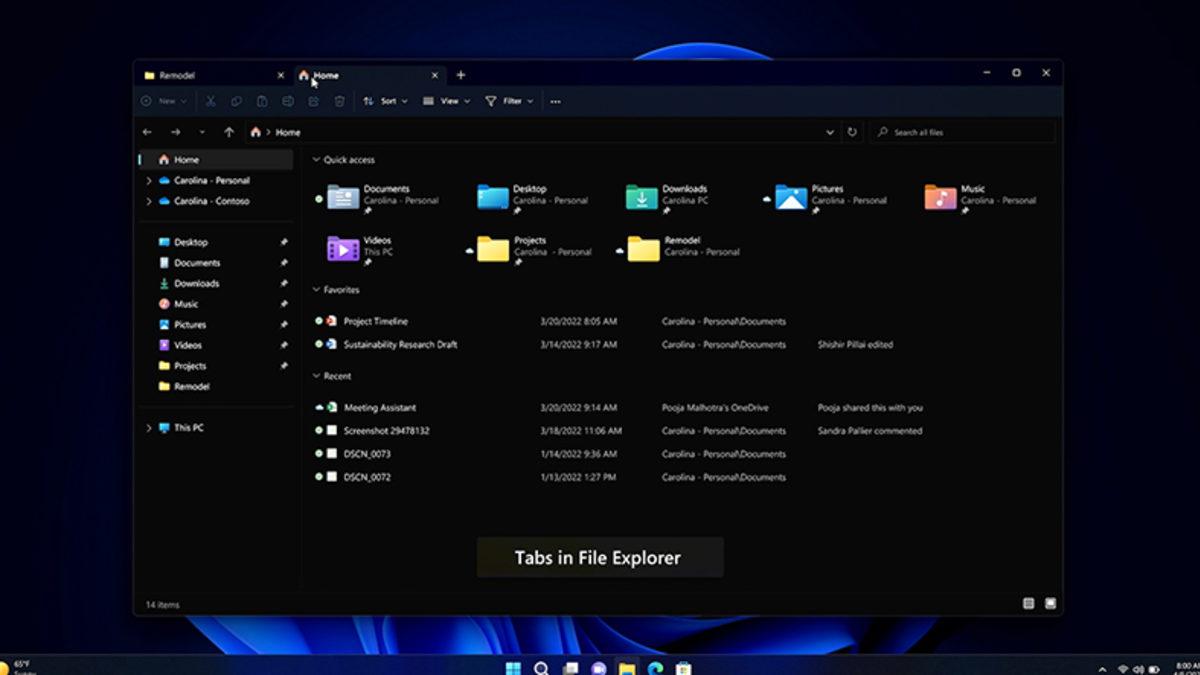This screenshot has width=1200, height=675.
Task: Open the View dropdown menu
Action: [447, 101]
